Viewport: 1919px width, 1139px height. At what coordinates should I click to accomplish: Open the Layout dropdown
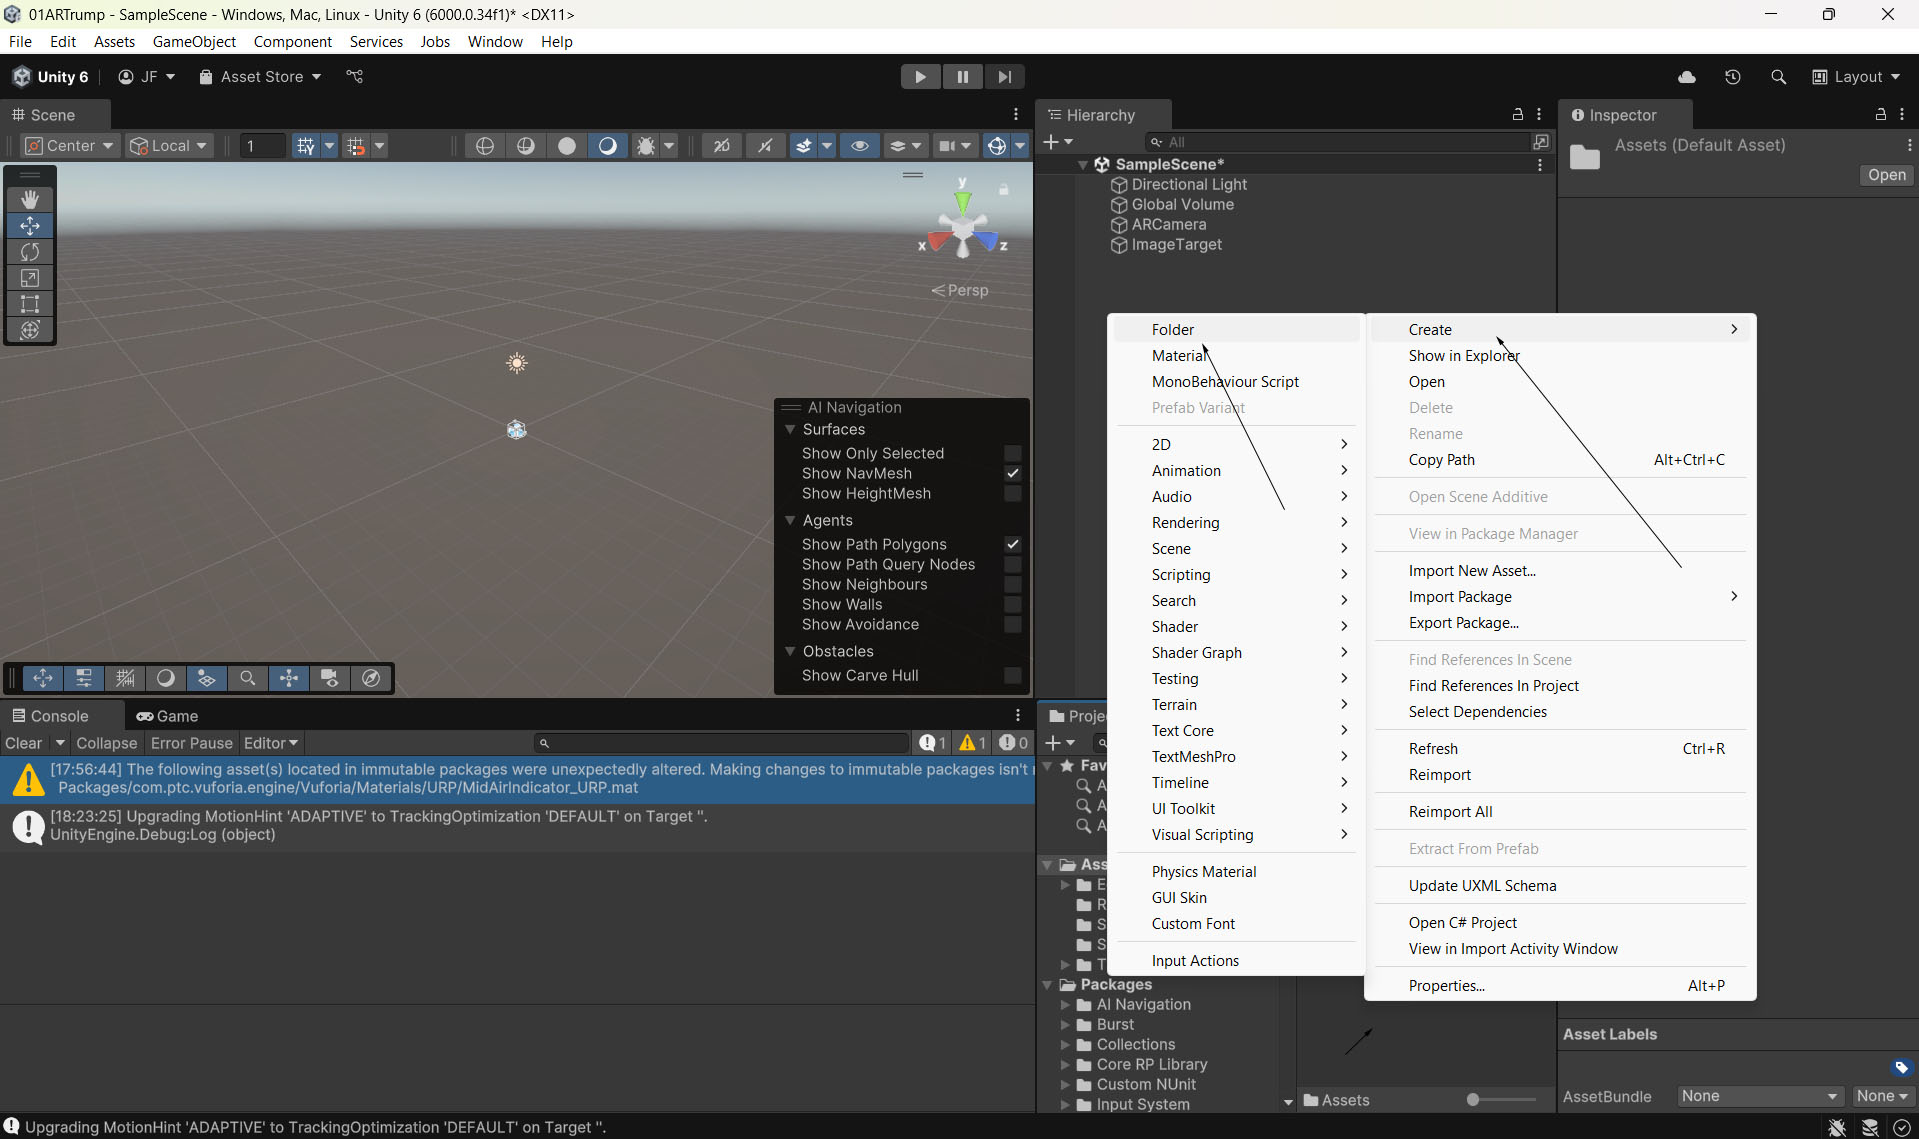coord(1857,77)
